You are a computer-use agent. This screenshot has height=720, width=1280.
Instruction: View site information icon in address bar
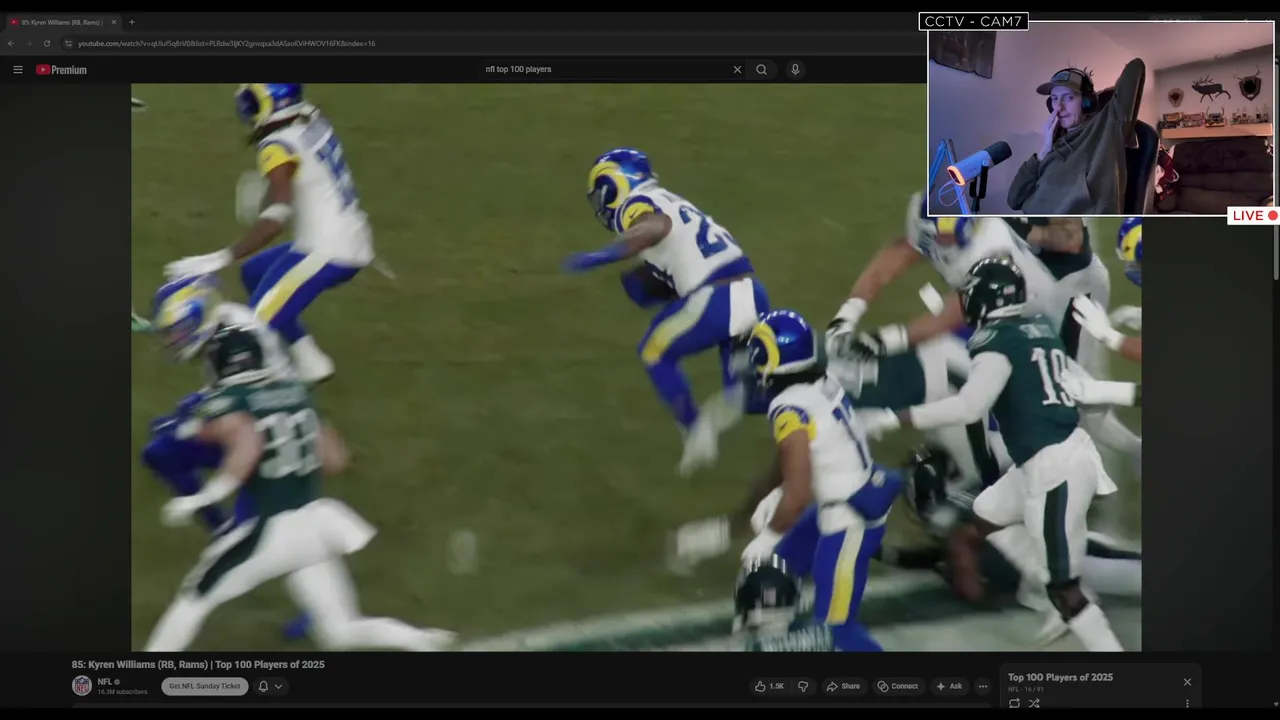(x=68, y=44)
